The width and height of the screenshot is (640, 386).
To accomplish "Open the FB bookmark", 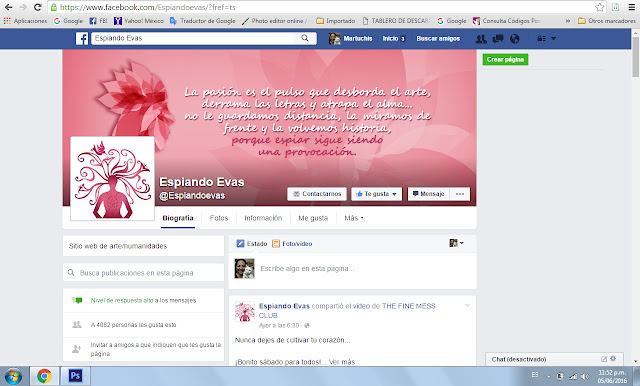I will [98, 21].
